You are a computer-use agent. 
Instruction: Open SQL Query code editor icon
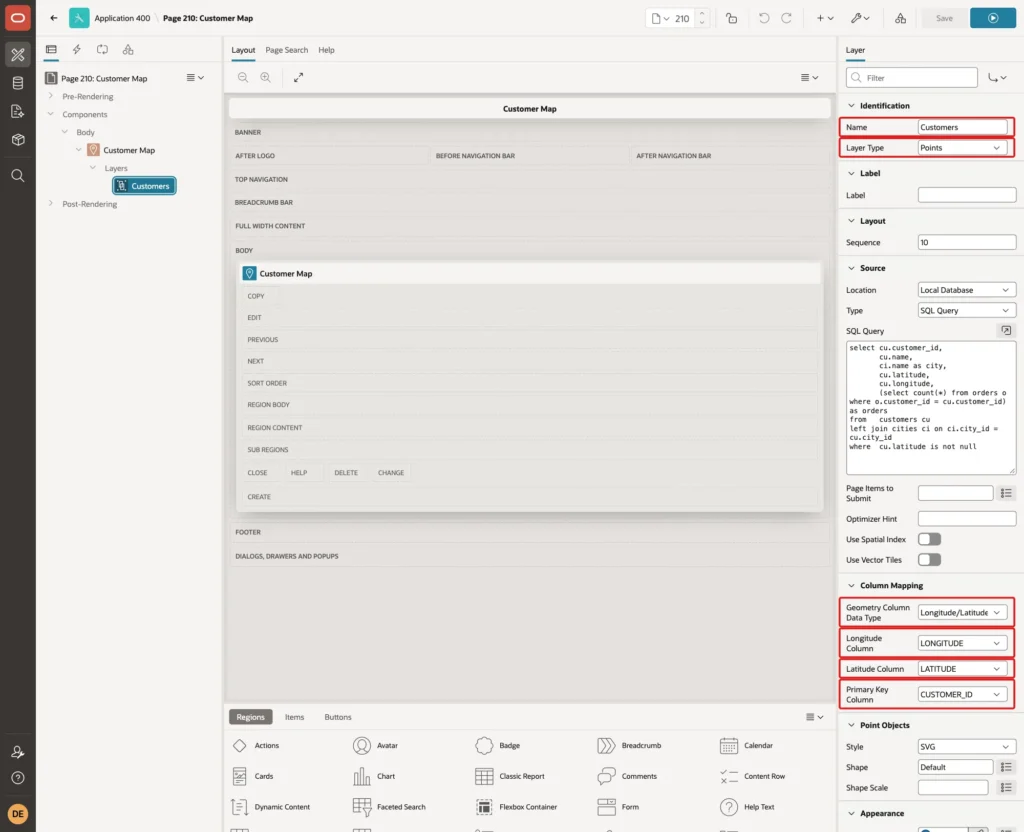pos(1006,330)
